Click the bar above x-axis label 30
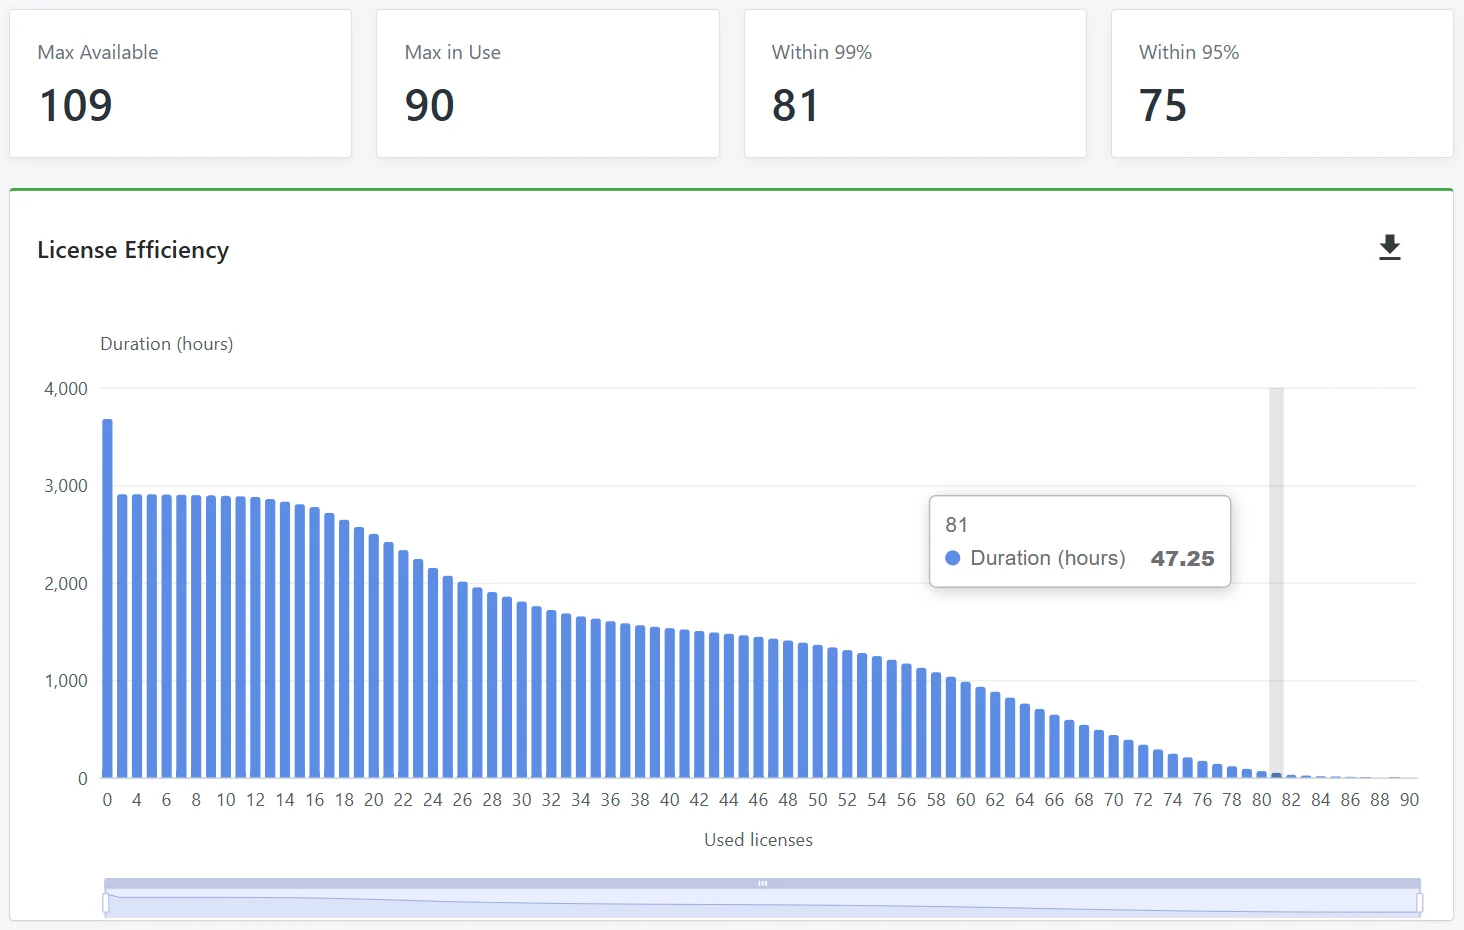The width and height of the screenshot is (1464, 930). tap(522, 690)
